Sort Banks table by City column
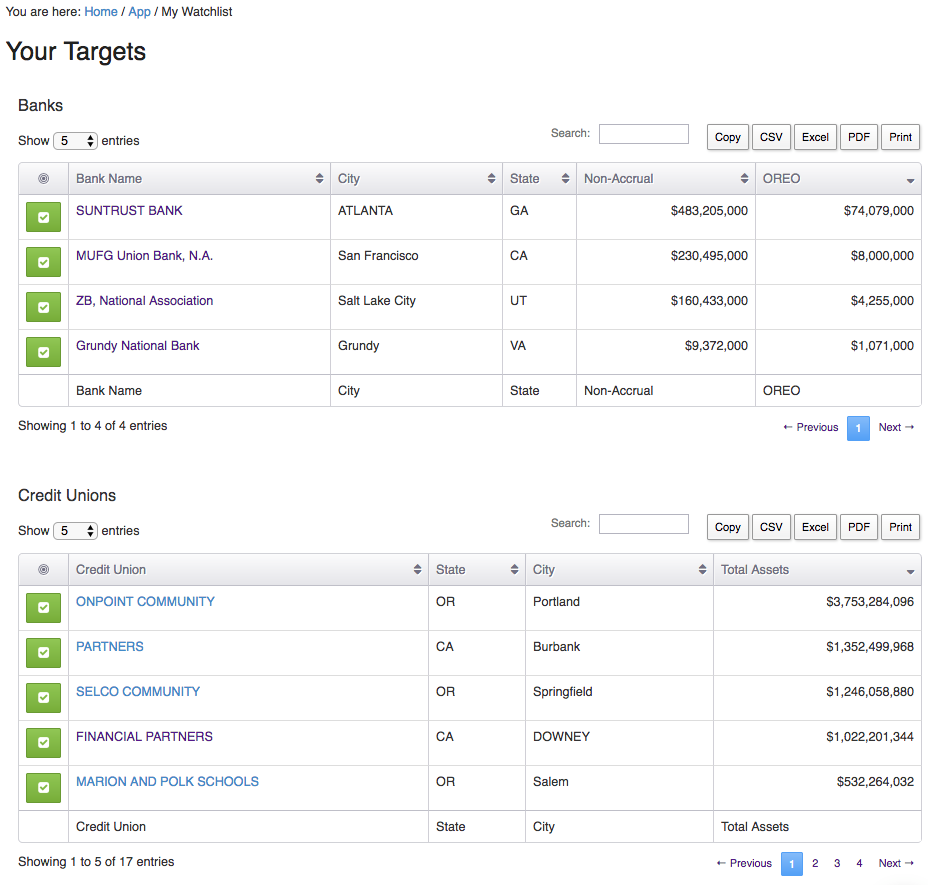The image size is (928, 885). point(416,179)
